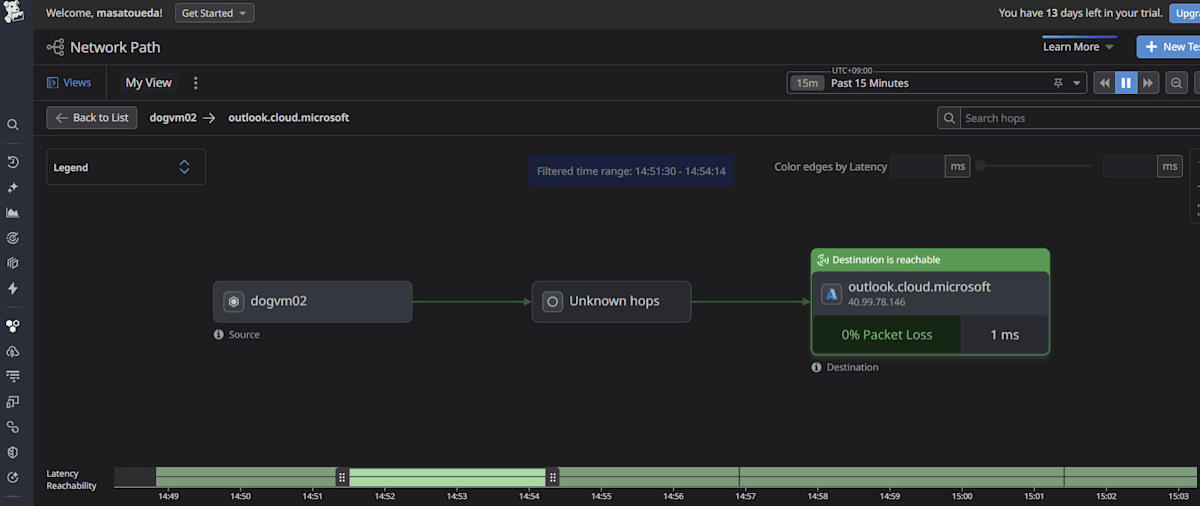The width and height of the screenshot is (1200, 506).
Task: Open the shield security icon in sidebar
Action: tap(13, 452)
